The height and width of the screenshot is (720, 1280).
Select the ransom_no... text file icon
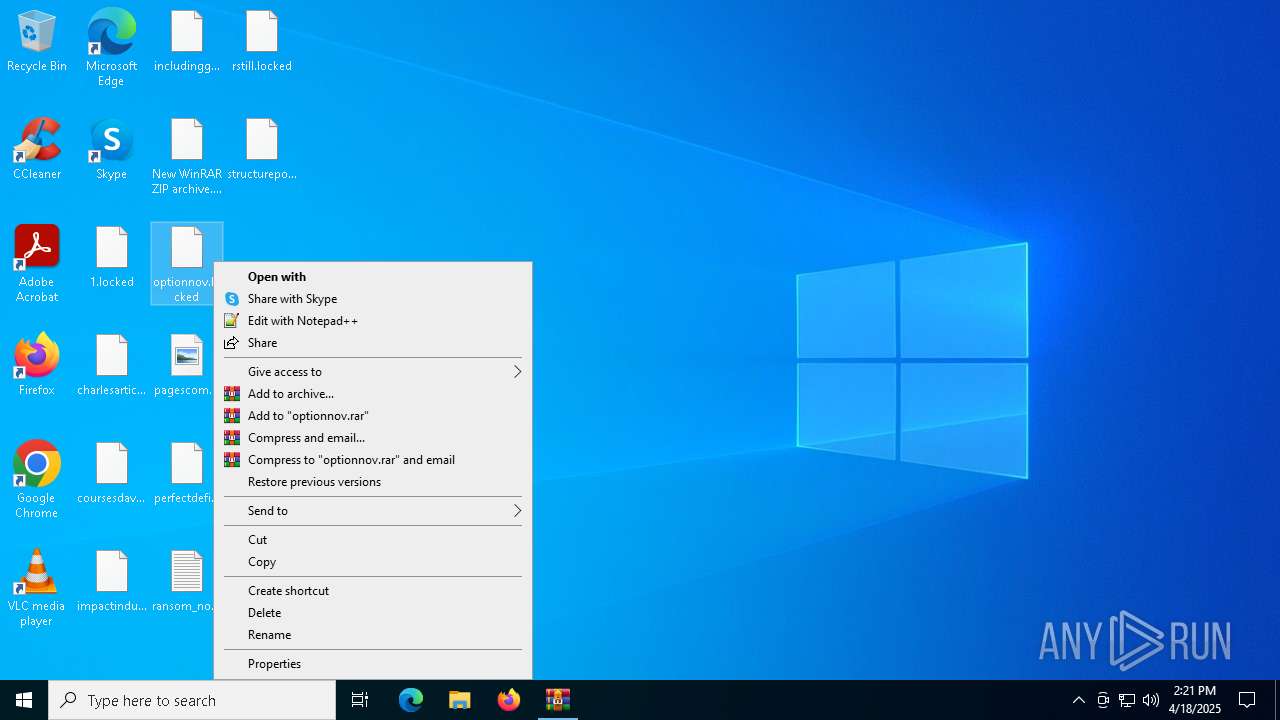pyautogui.click(x=185, y=581)
